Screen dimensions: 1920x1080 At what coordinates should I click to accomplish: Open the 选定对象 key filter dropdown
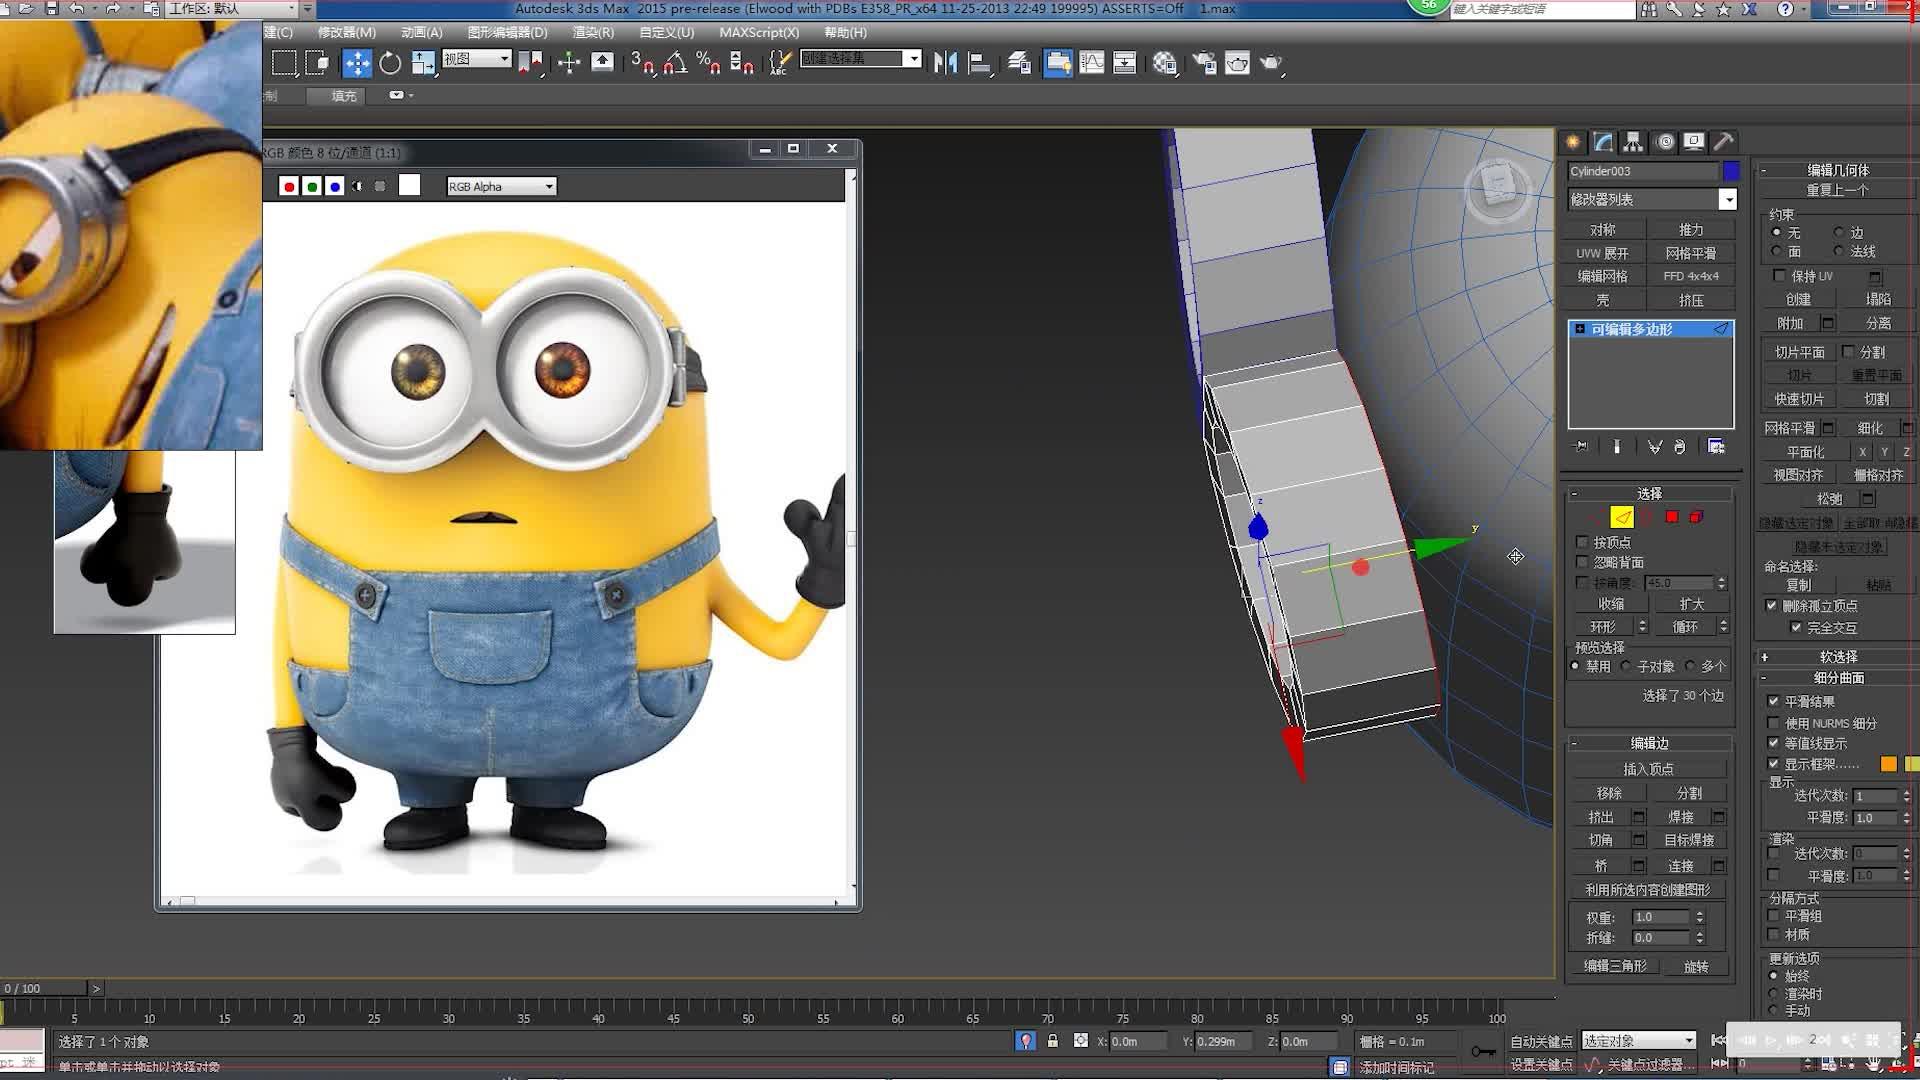coord(1639,1041)
